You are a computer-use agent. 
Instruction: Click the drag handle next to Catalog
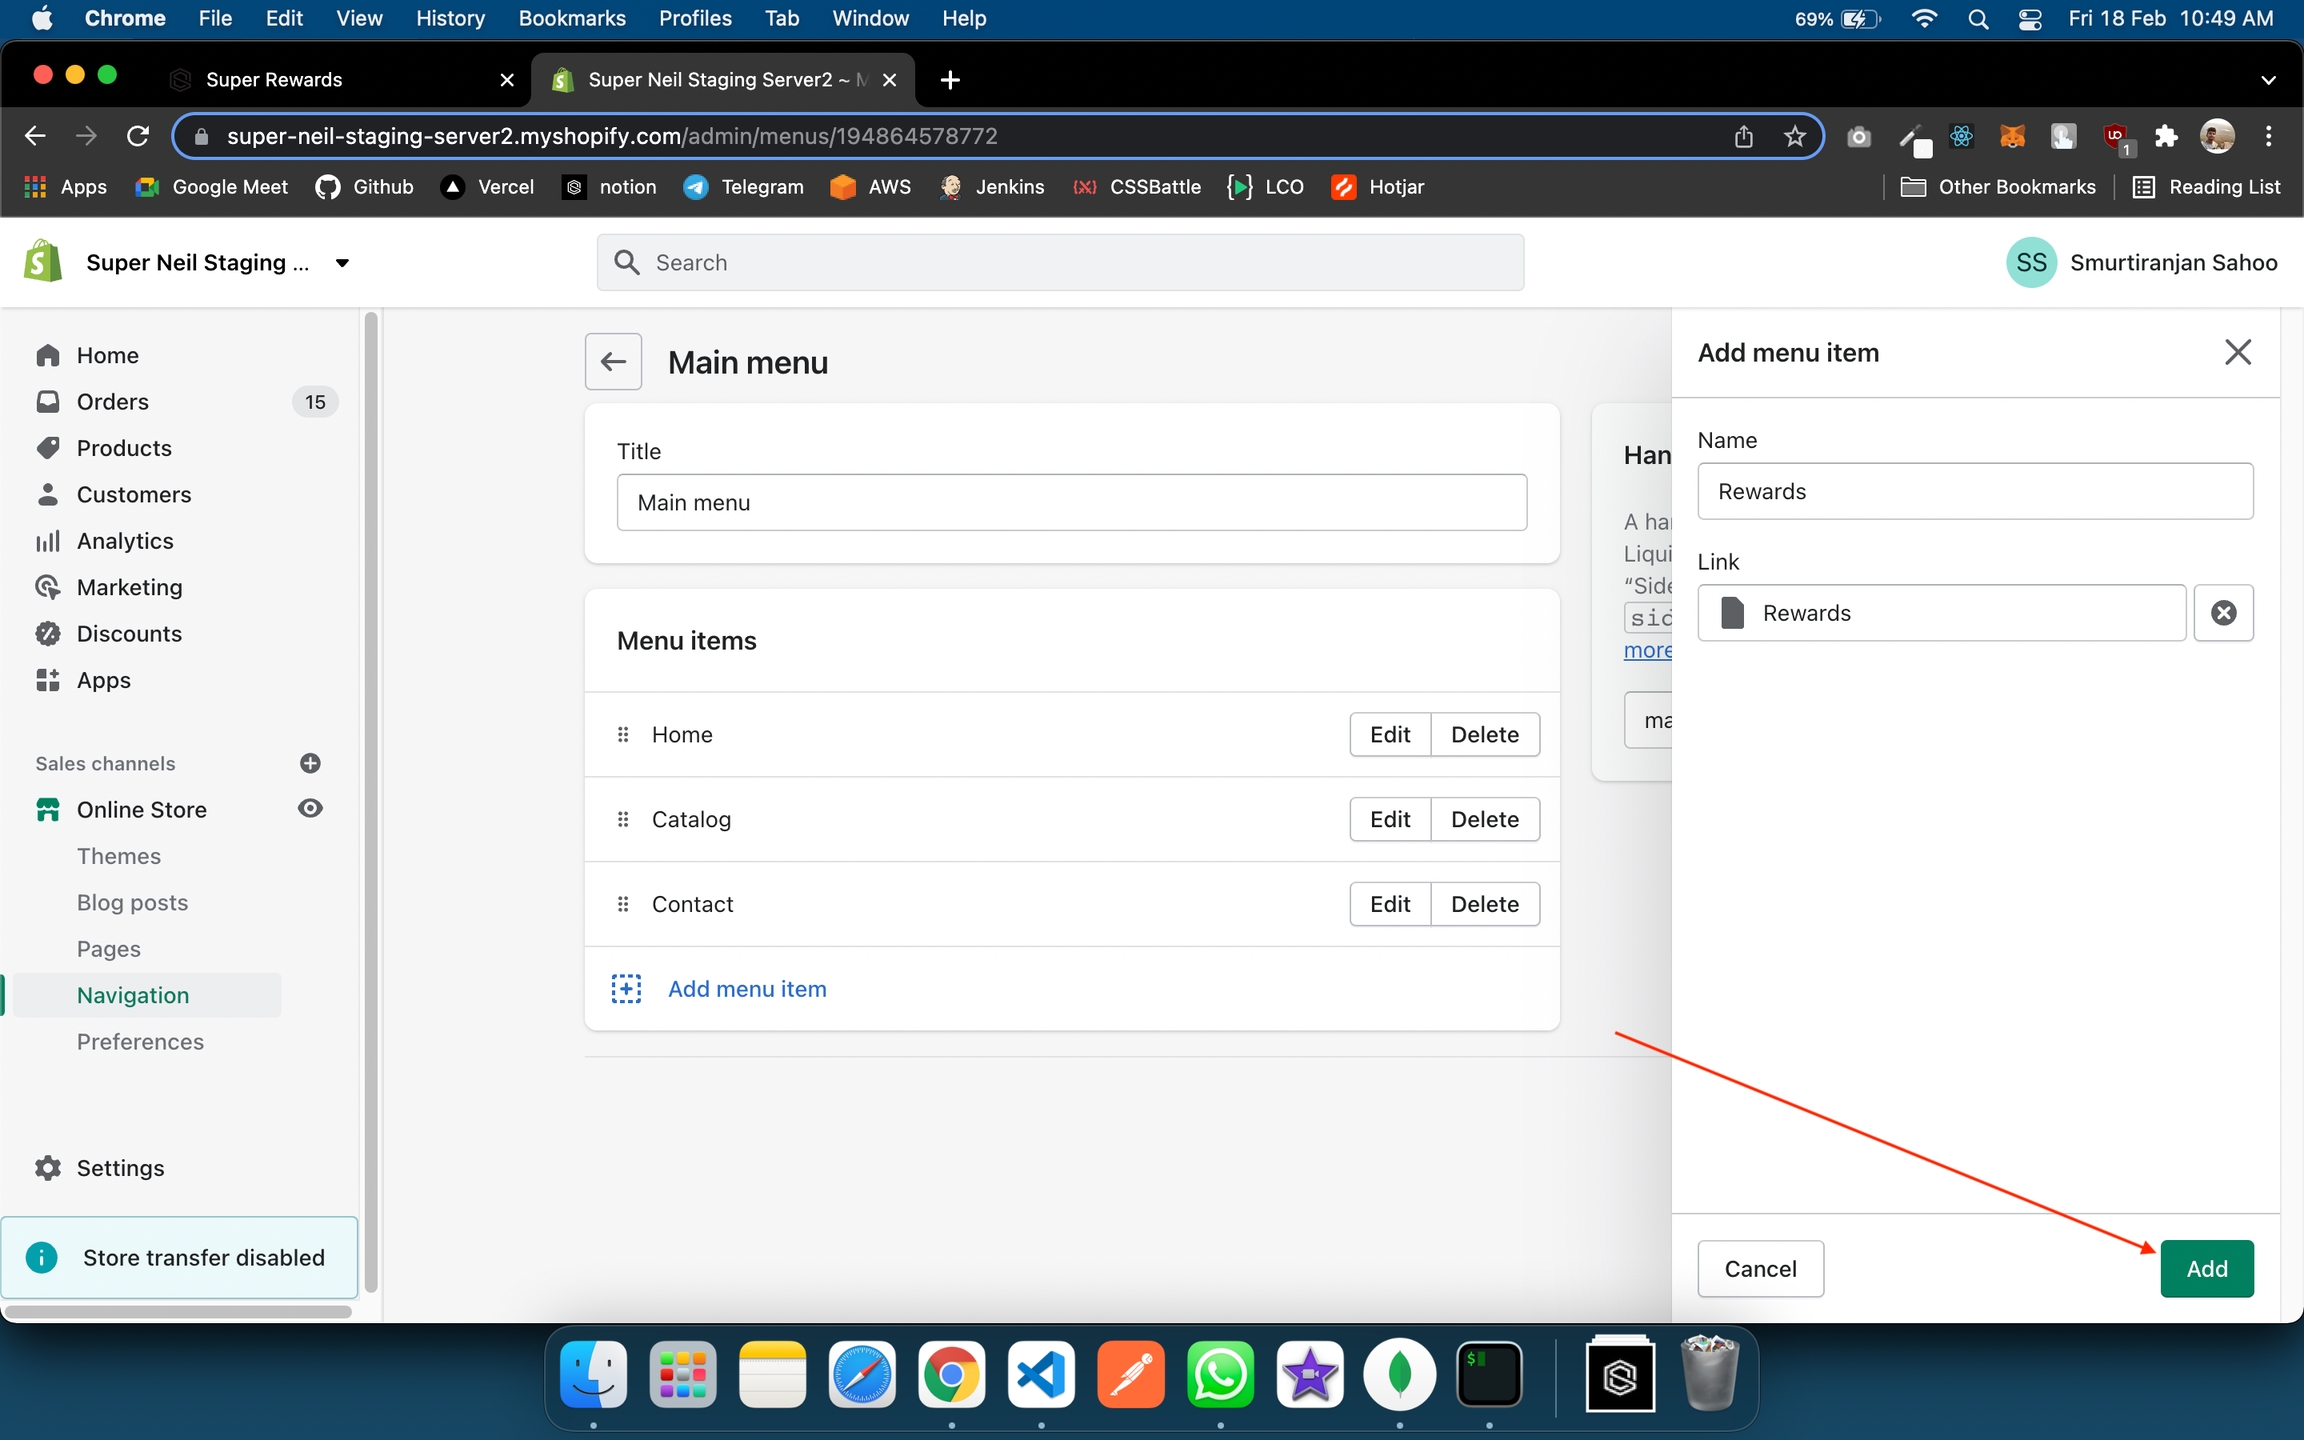coord(623,819)
